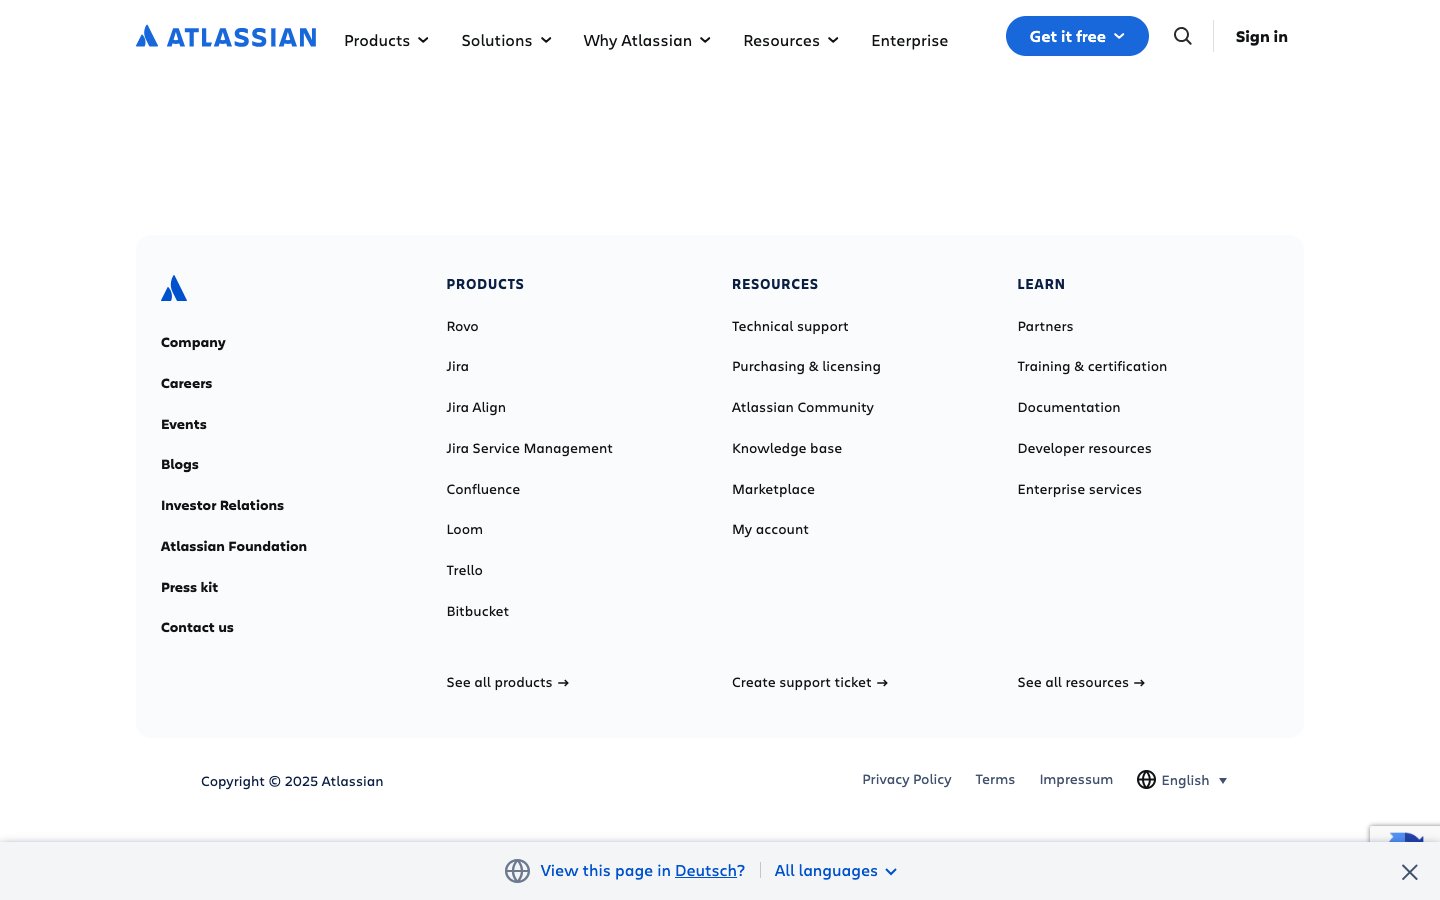Image resolution: width=1440 pixels, height=900 pixels.
Task: Open the search magnifier icon
Action: pyautogui.click(x=1182, y=36)
